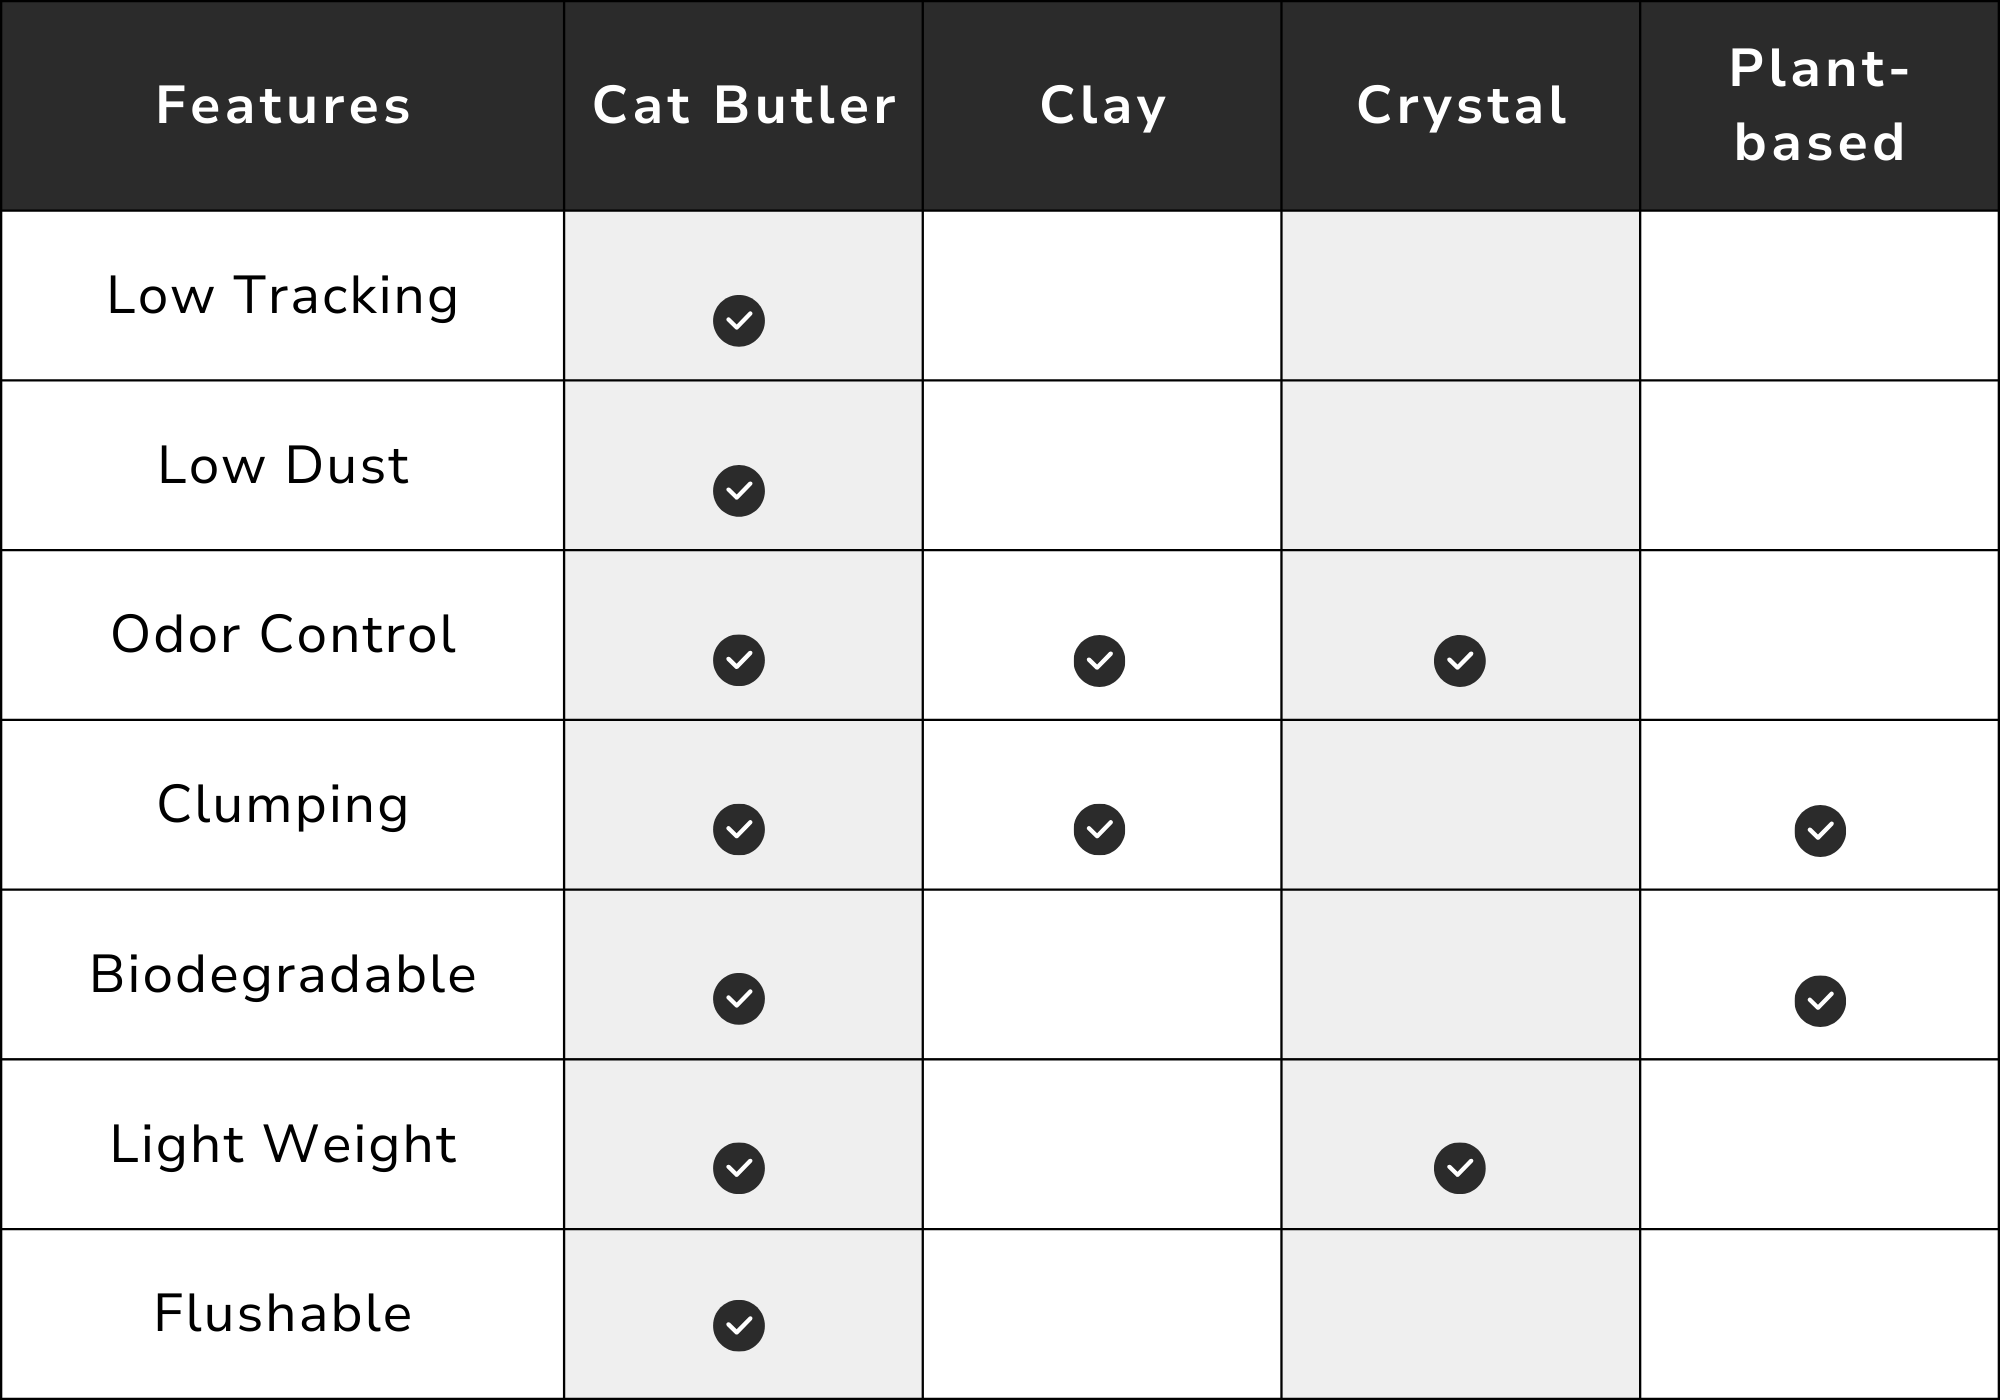Click Cat Butler's Low Dust checkmark
This screenshot has height=1400, width=2000.
tap(739, 491)
